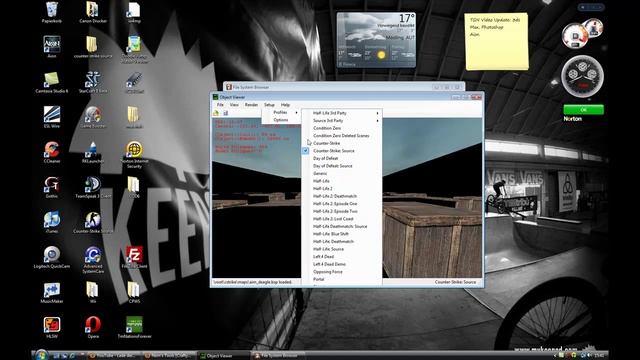Launch the Logitech QuickCam shortcut

[52, 258]
